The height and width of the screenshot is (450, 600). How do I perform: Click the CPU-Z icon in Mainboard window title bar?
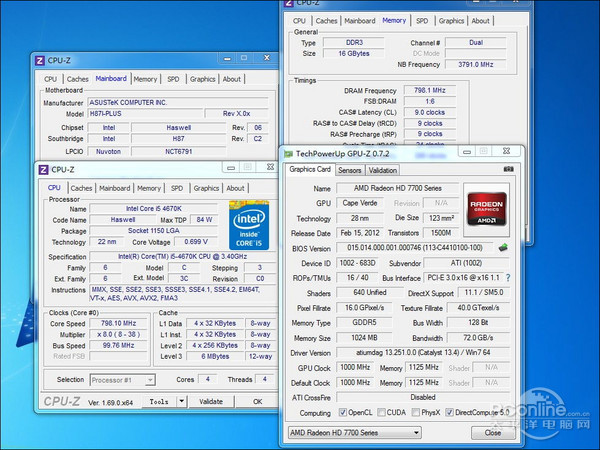pyautogui.click(x=40, y=60)
